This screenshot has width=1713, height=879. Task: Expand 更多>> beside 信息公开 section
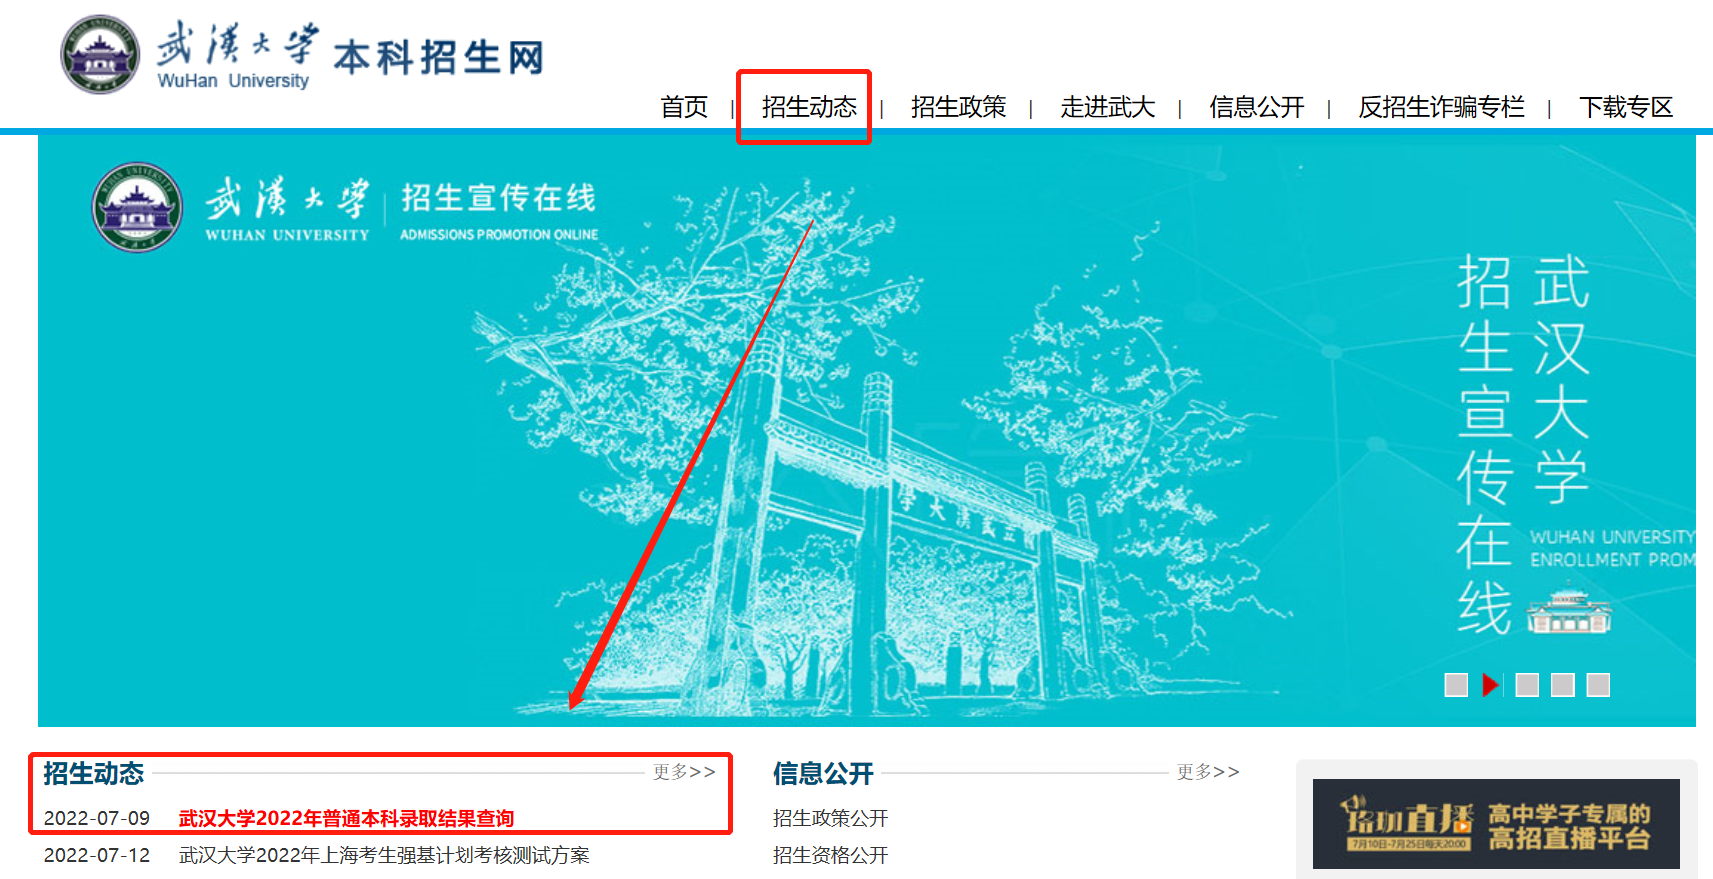(x=1208, y=772)
